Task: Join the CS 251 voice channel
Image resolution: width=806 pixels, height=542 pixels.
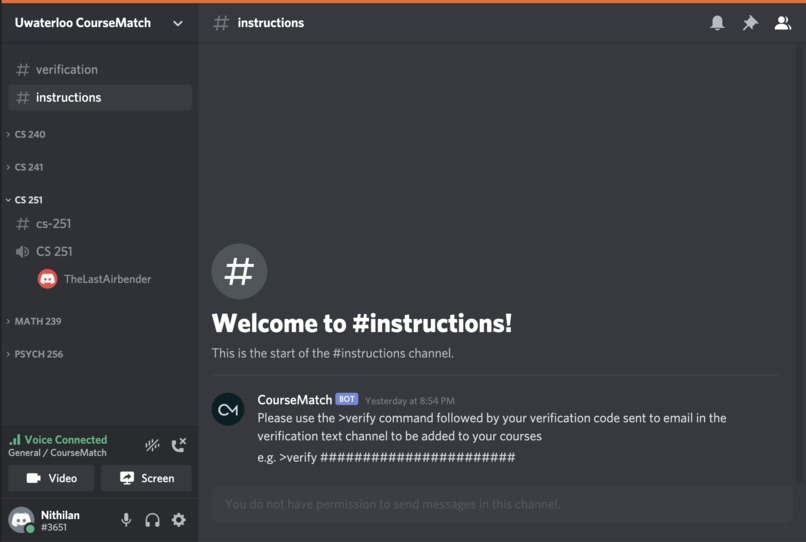Action: click(100, 251)
